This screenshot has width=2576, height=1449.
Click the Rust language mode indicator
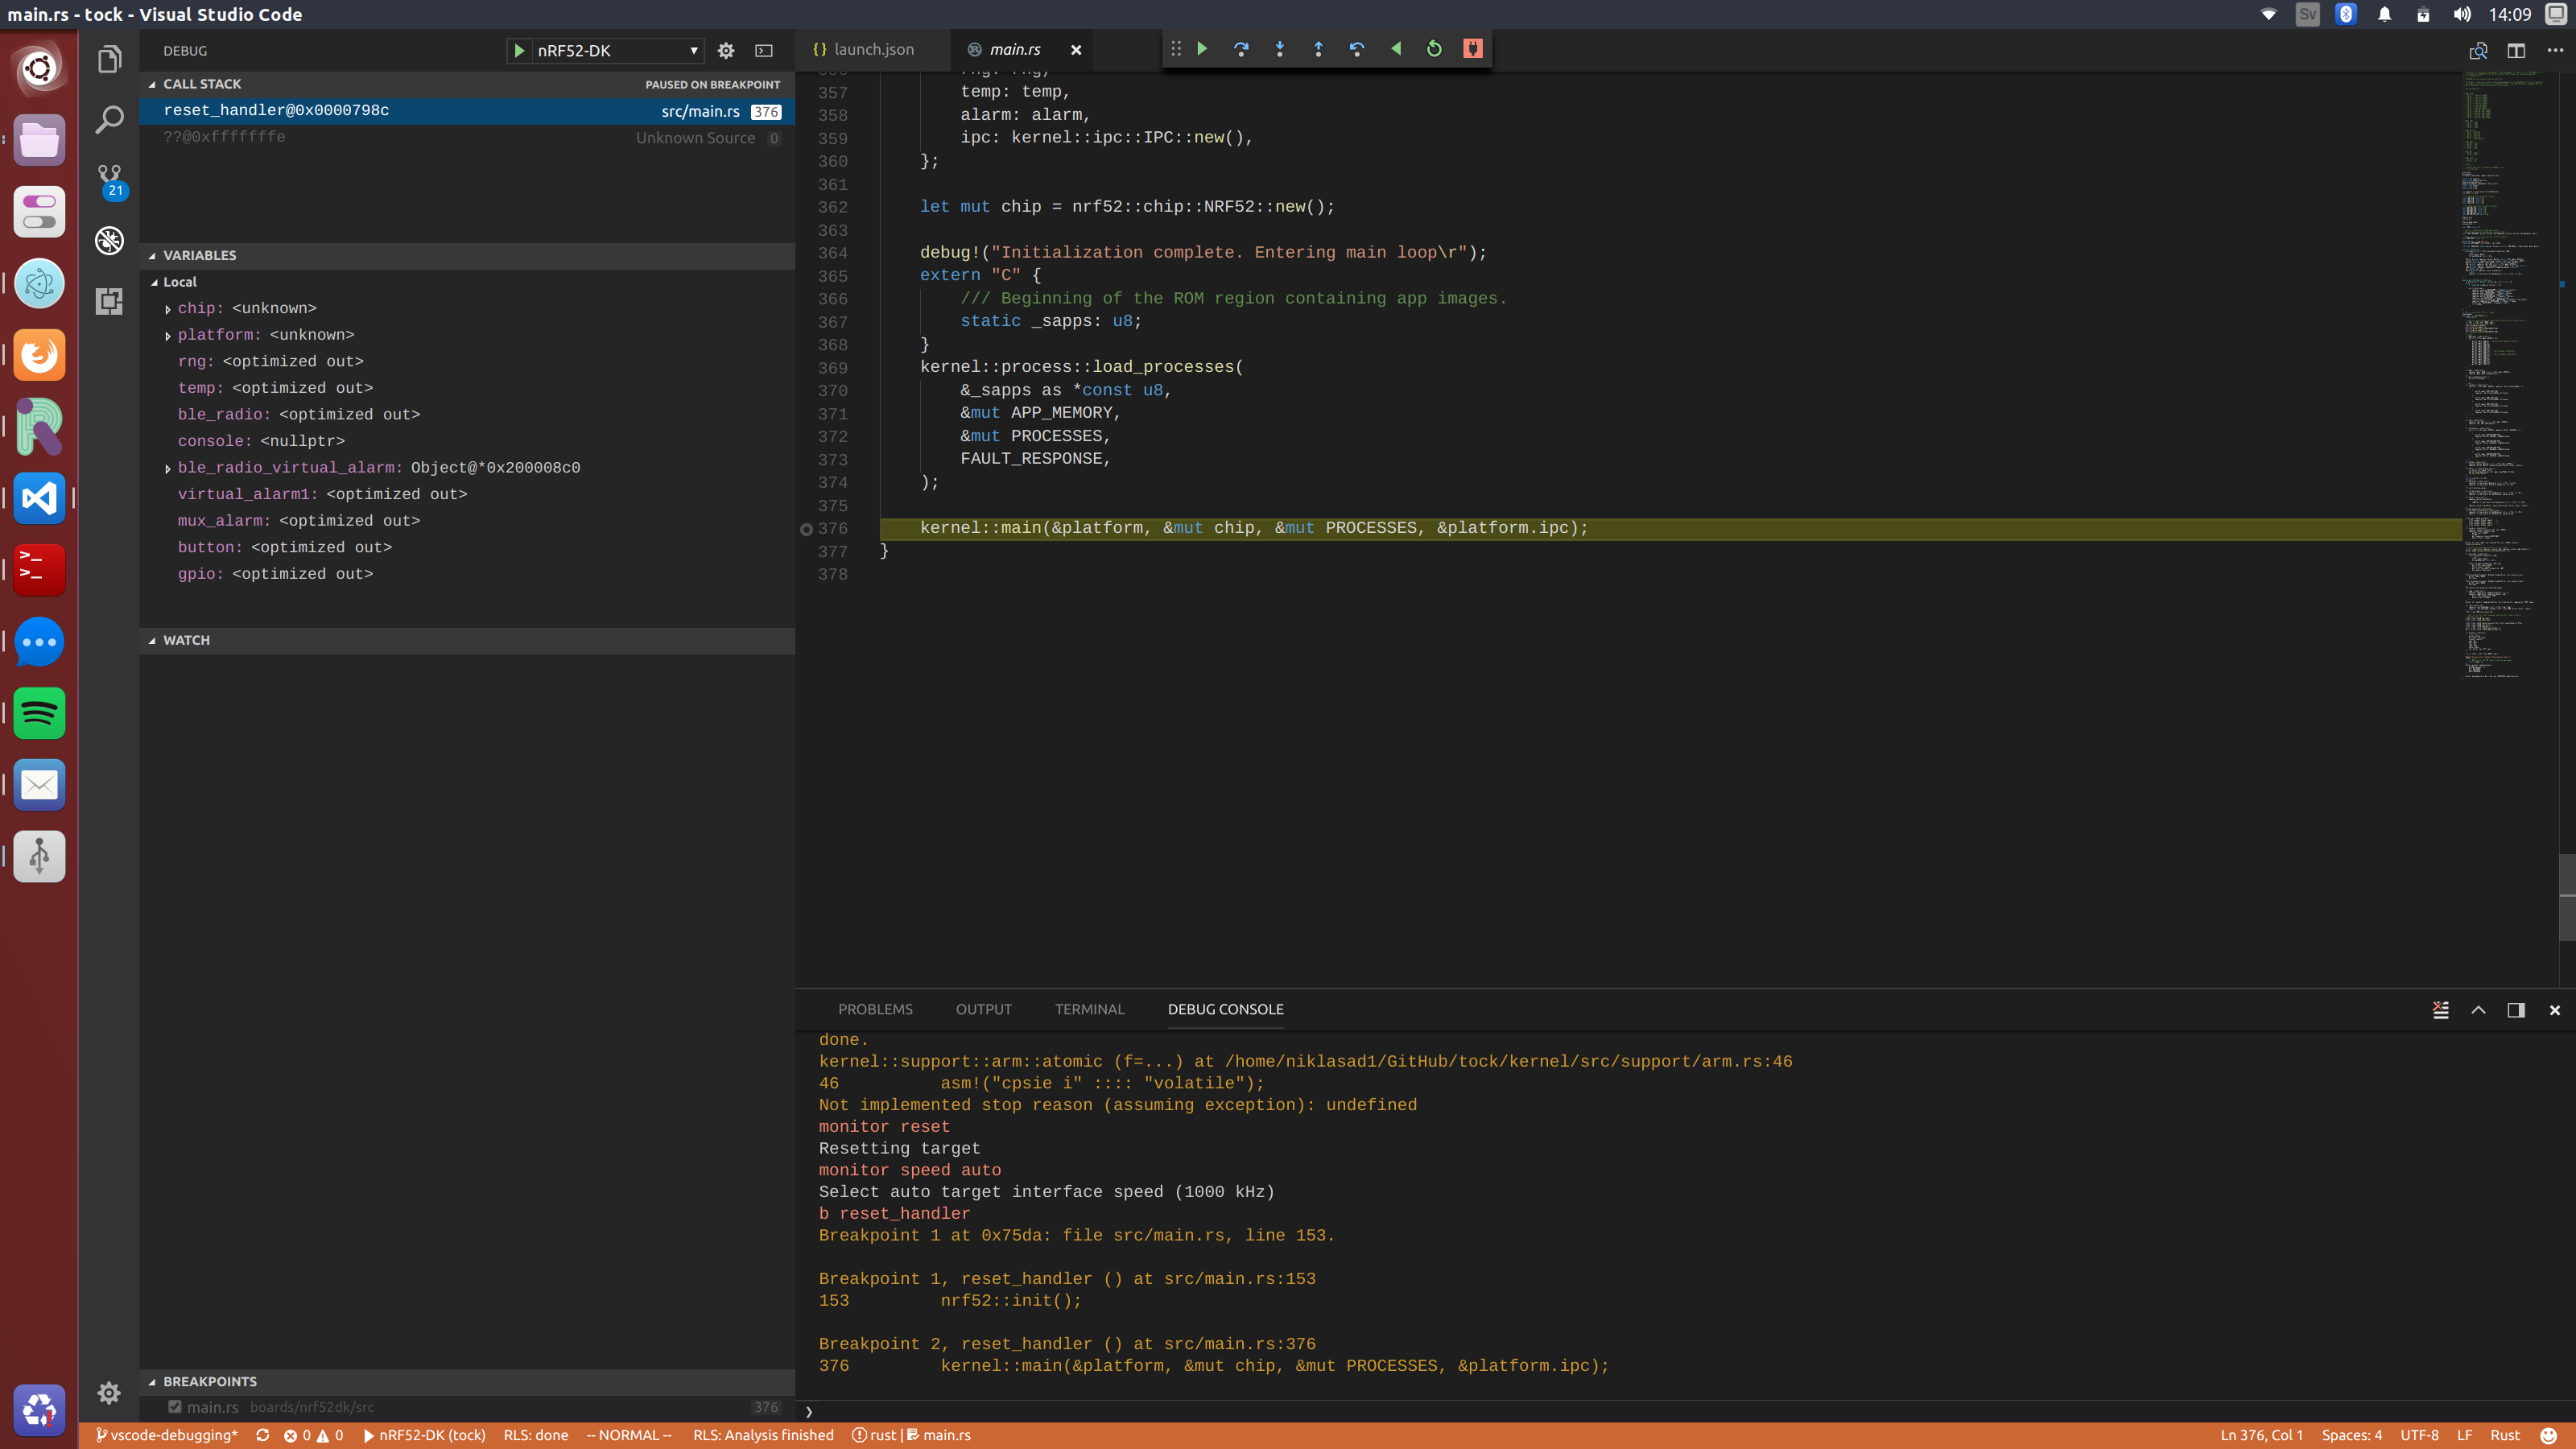click(x=2504, y=1435)
